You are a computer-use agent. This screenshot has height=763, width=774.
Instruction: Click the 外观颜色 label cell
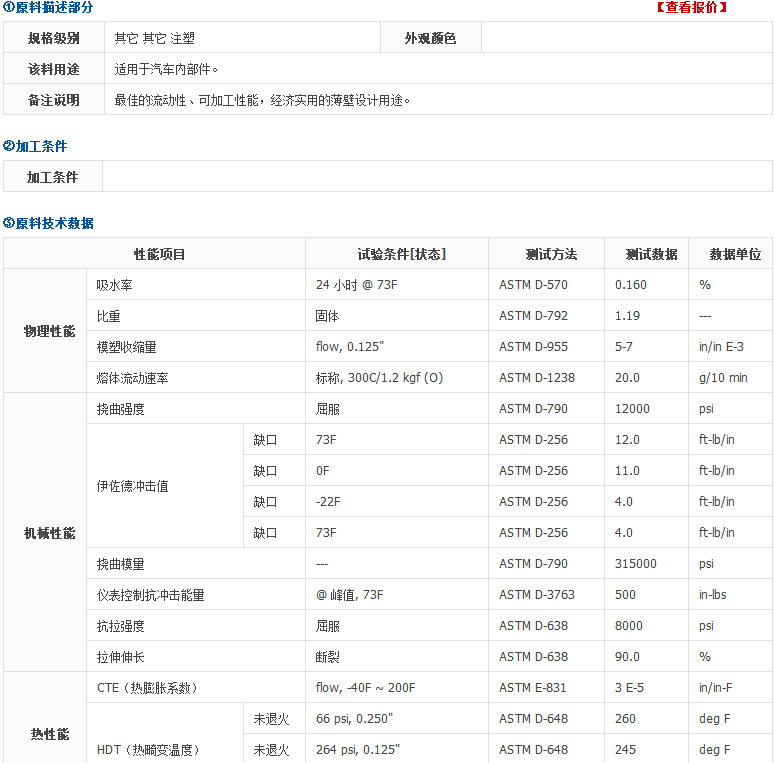pyautogui.click(x=430, y=39)
